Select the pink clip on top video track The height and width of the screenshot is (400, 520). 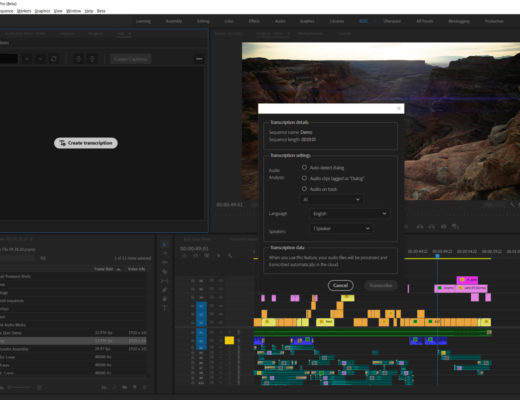tap(467, 280)
